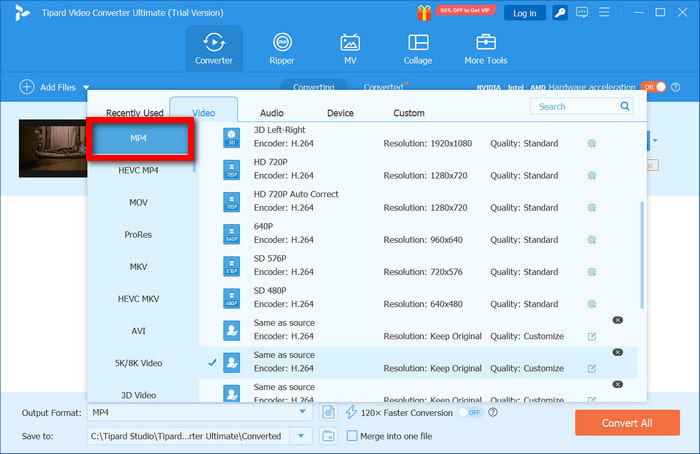This screenshot has width=700, height=454.
Task: Click the profile list vertical scrollbar
Action: pos(642,254)
